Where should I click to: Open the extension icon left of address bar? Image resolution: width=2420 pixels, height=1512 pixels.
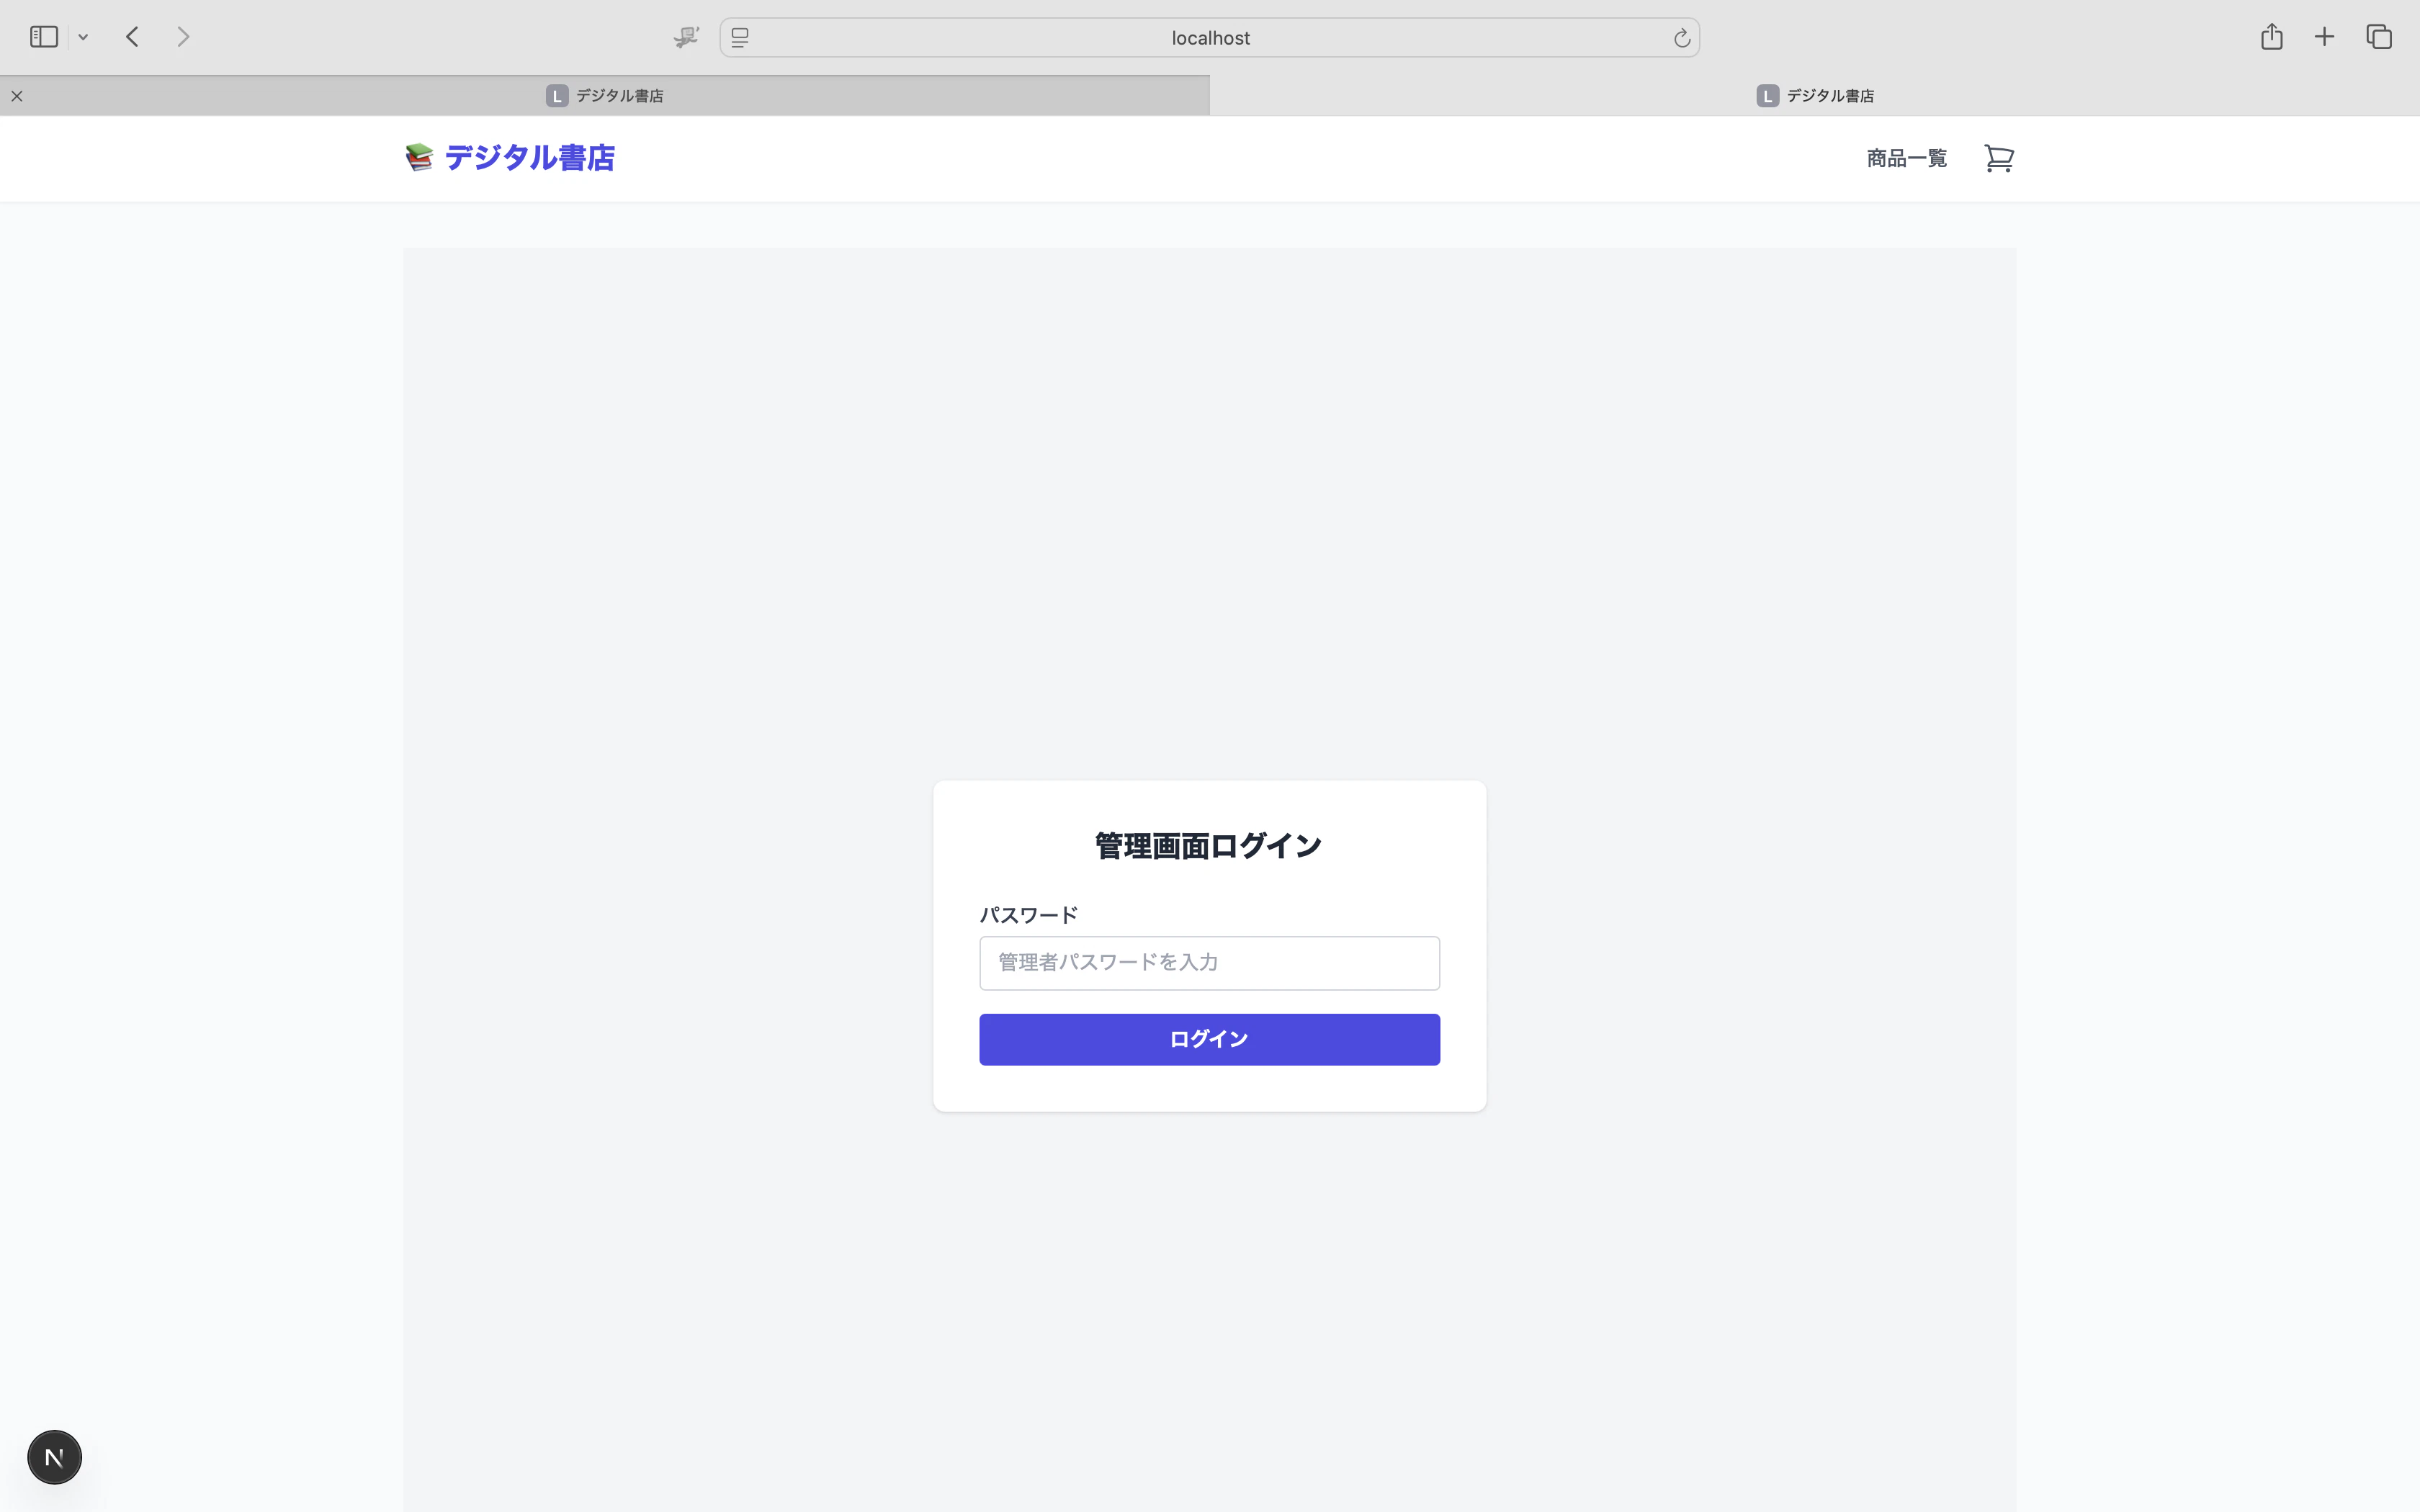pos(686,37)
